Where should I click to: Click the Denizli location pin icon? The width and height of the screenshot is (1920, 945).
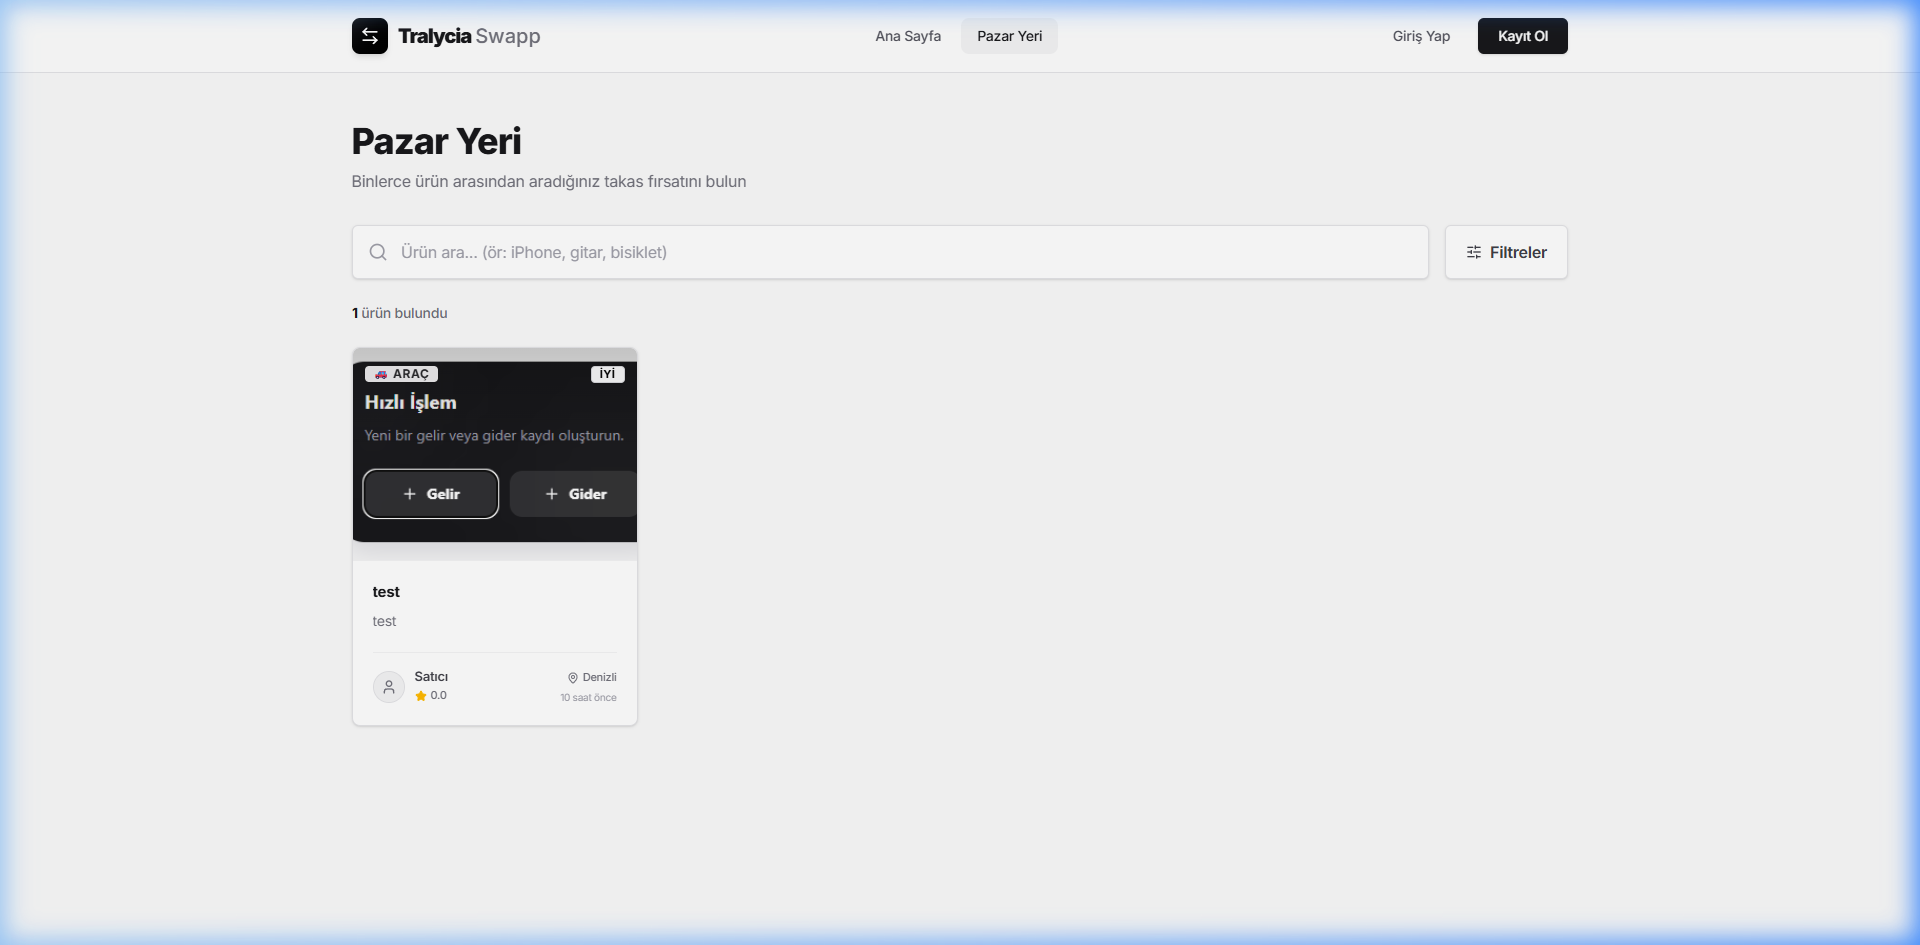click(573, 678)
